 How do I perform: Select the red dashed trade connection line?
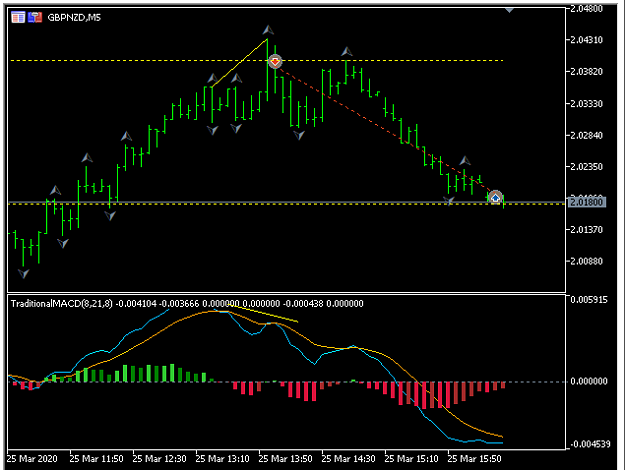pyautogui.click(x=385, y=130)
